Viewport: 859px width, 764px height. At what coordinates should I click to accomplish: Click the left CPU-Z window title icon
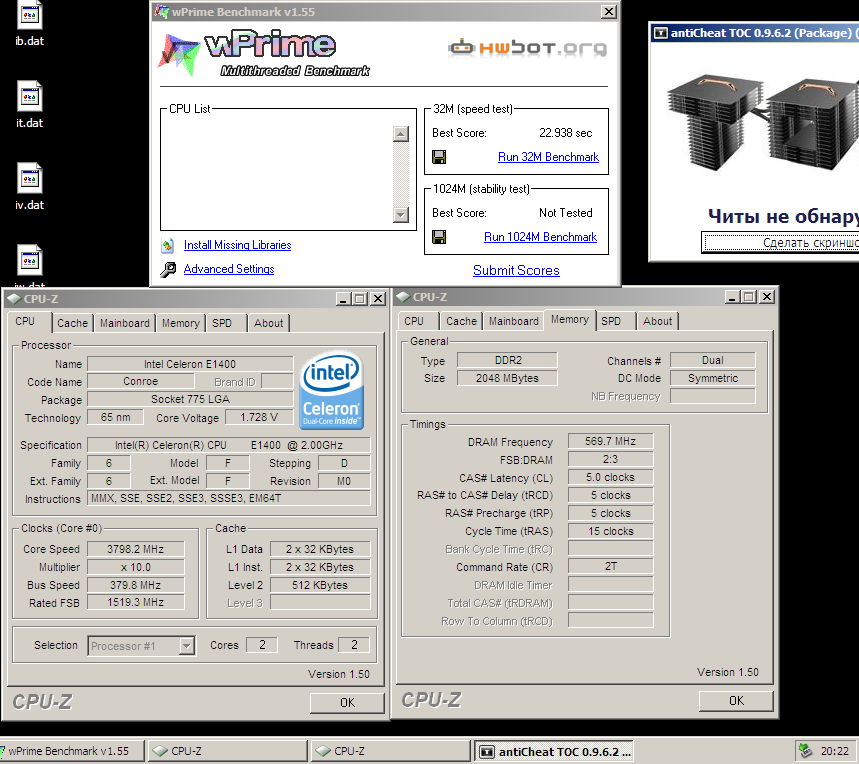14,299
